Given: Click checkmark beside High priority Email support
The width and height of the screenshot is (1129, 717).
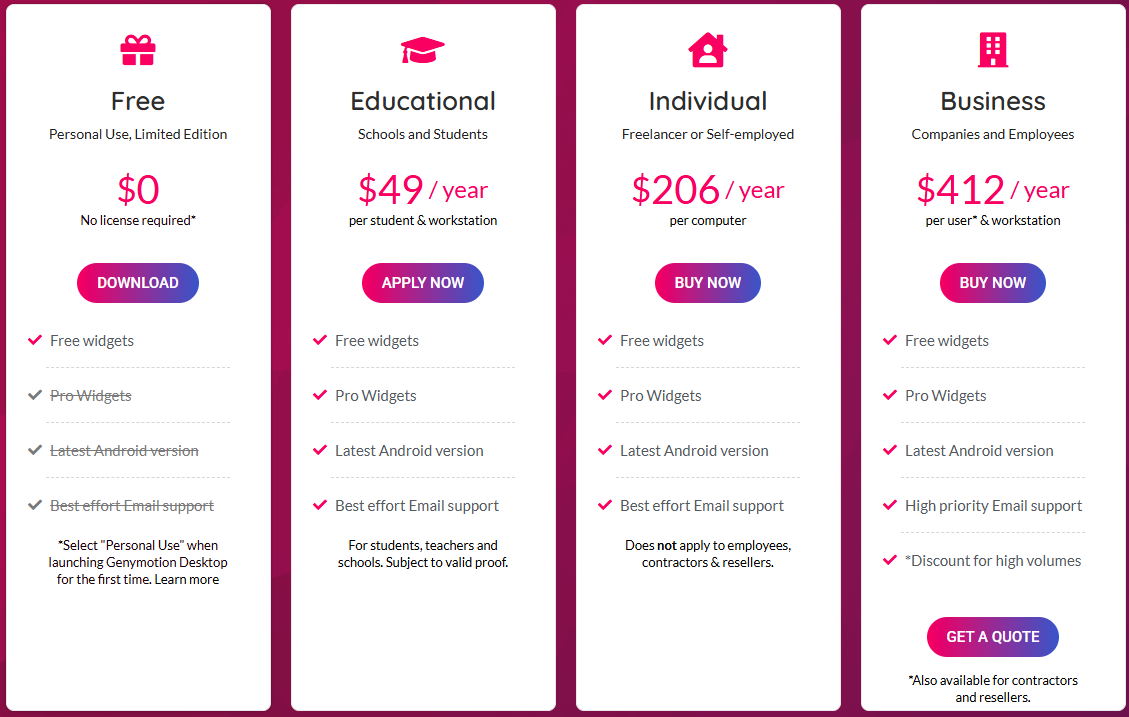Looking at the screenshot, I should pos(890,505).
